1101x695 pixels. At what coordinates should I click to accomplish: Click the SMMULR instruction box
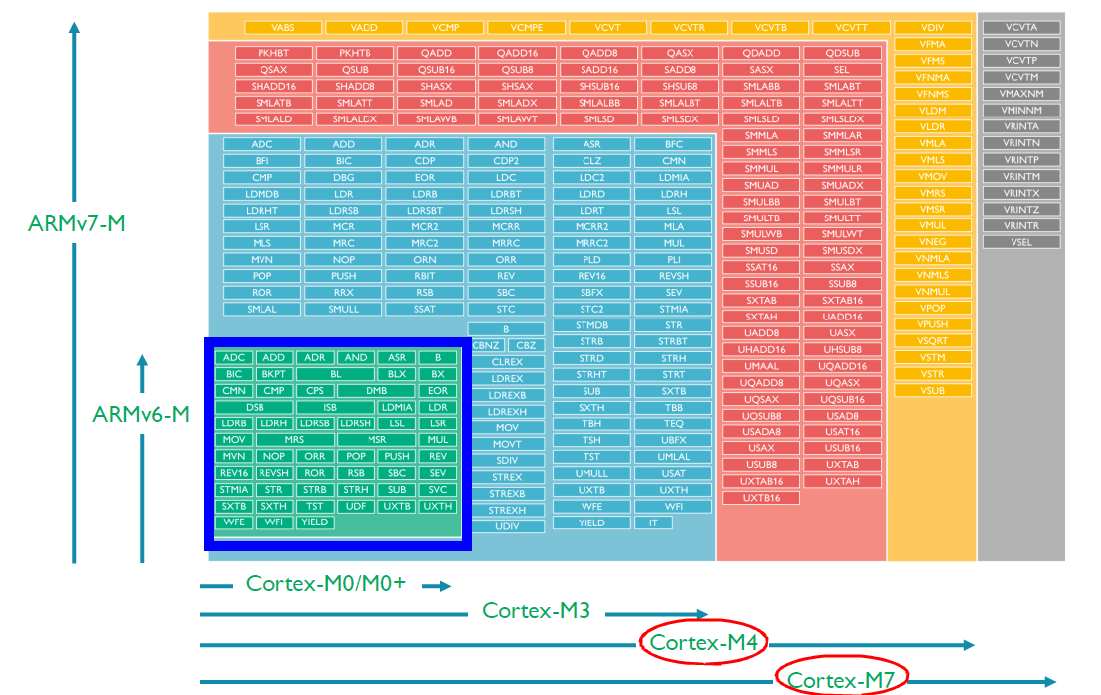[x=842, y=168]
